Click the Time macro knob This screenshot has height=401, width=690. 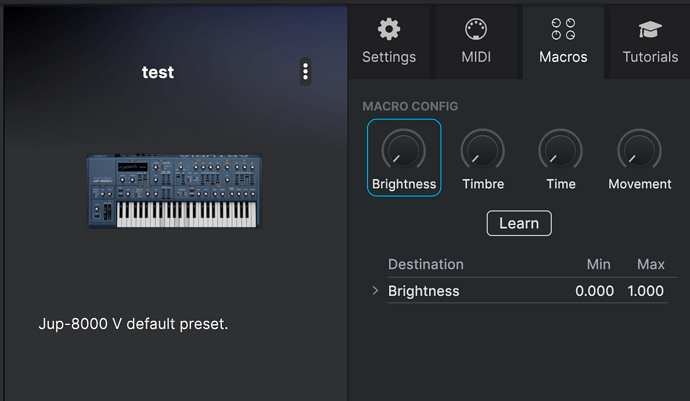(x=561, y=150)
